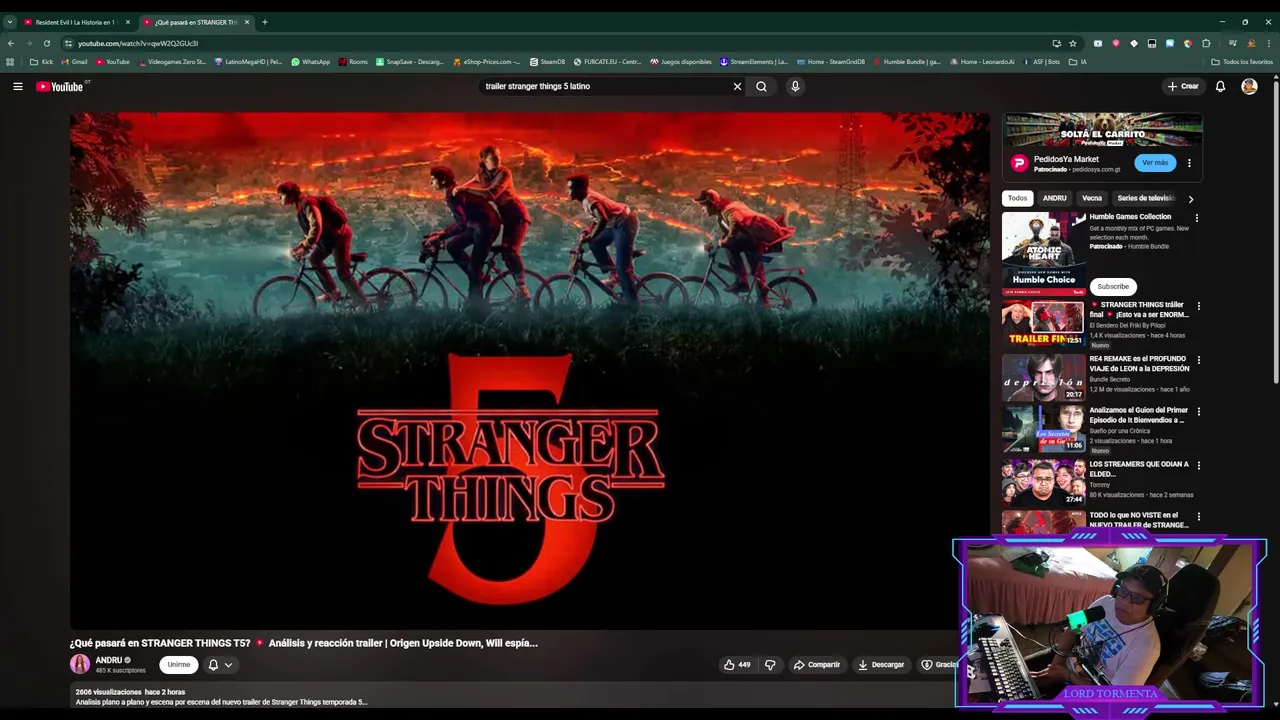Click the Compartir share button
The width and height of the screenshot is (1280, 720).
click(816, 664)
